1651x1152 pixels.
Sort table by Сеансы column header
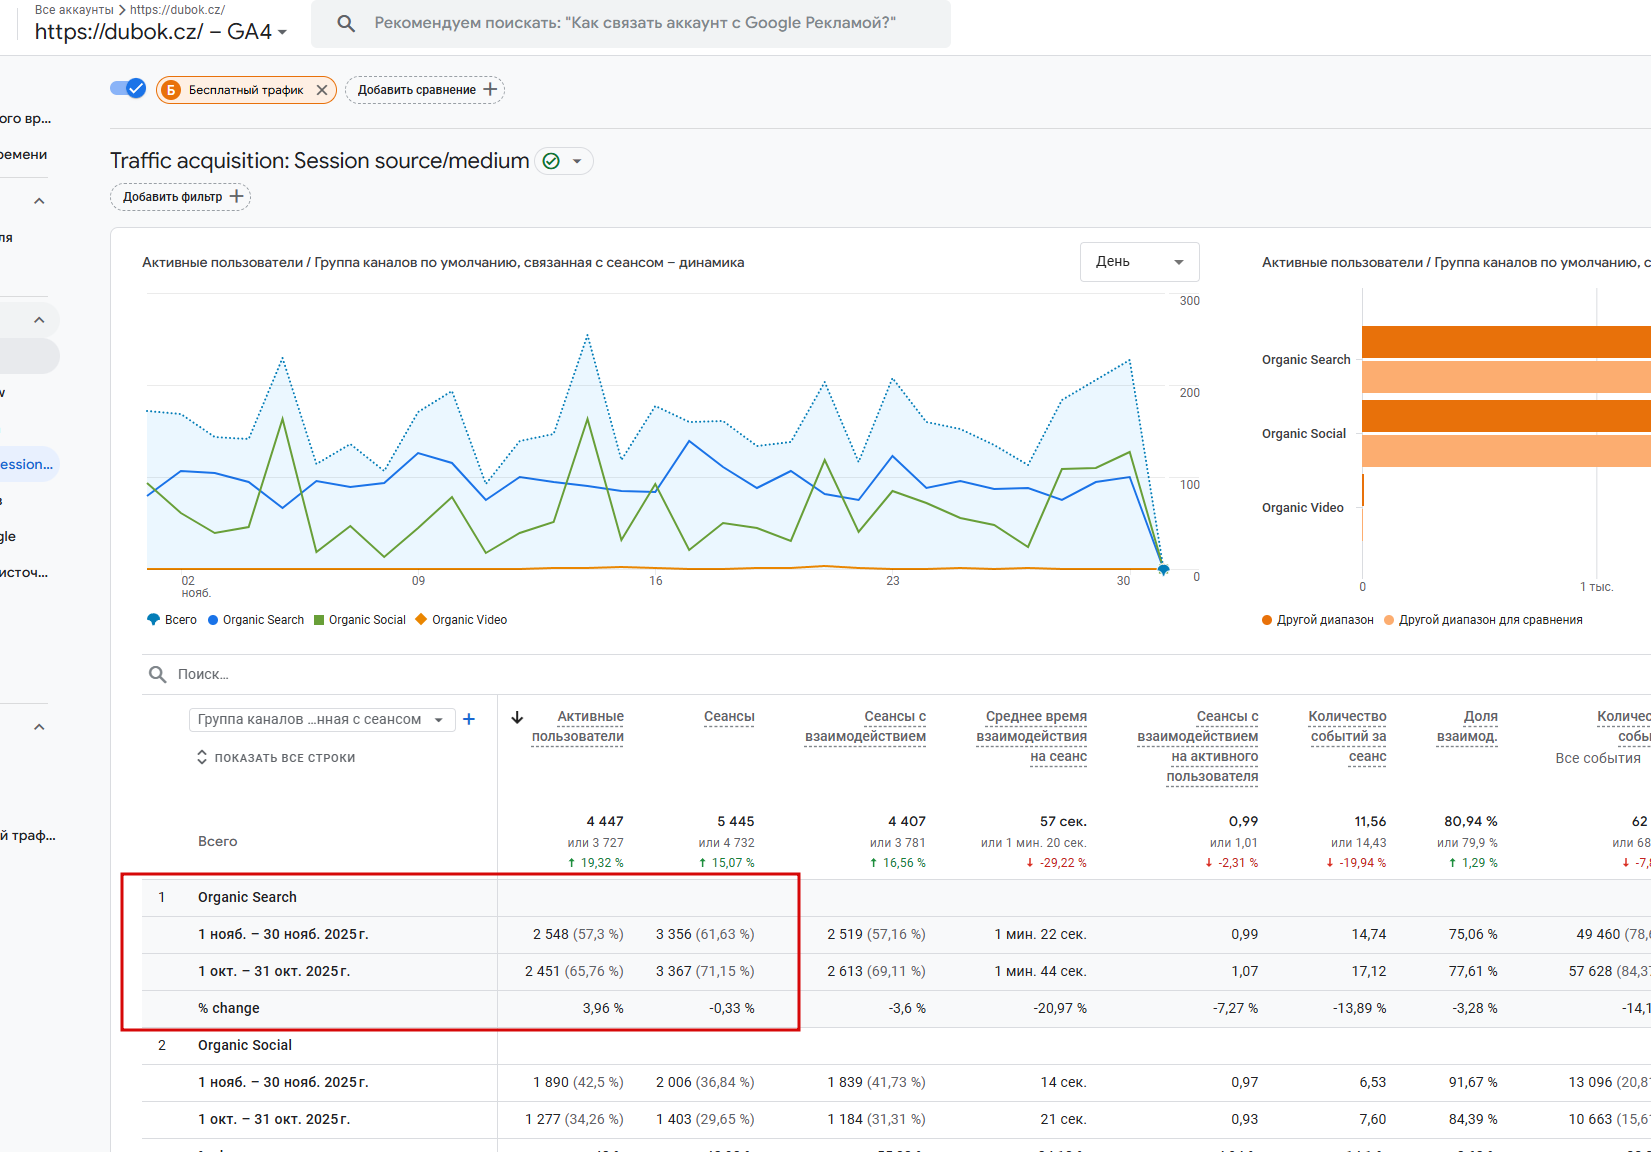pos(728,717)
